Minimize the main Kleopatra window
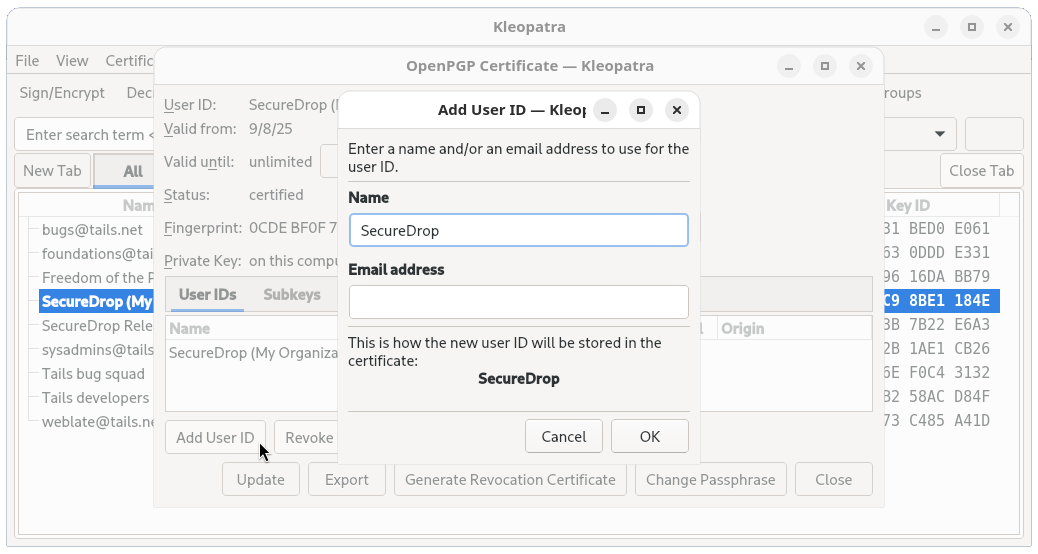The width and height of the screenshot is (1038, 554). tap(934, 27)
